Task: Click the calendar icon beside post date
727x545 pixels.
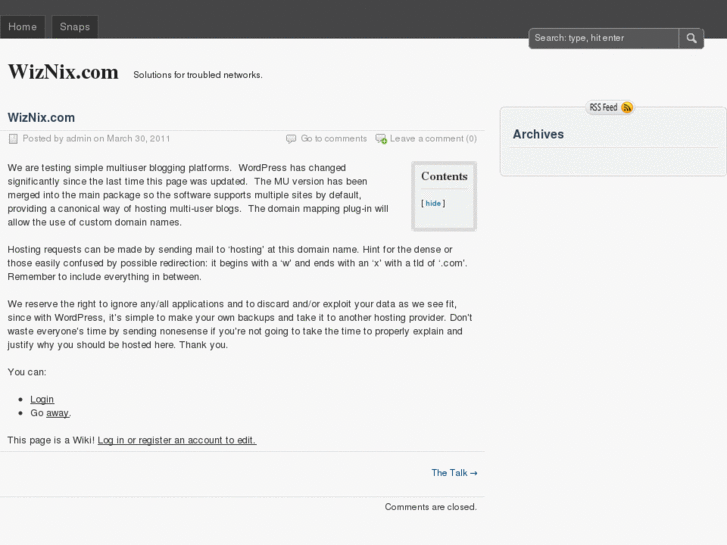Action: (13, 139)
